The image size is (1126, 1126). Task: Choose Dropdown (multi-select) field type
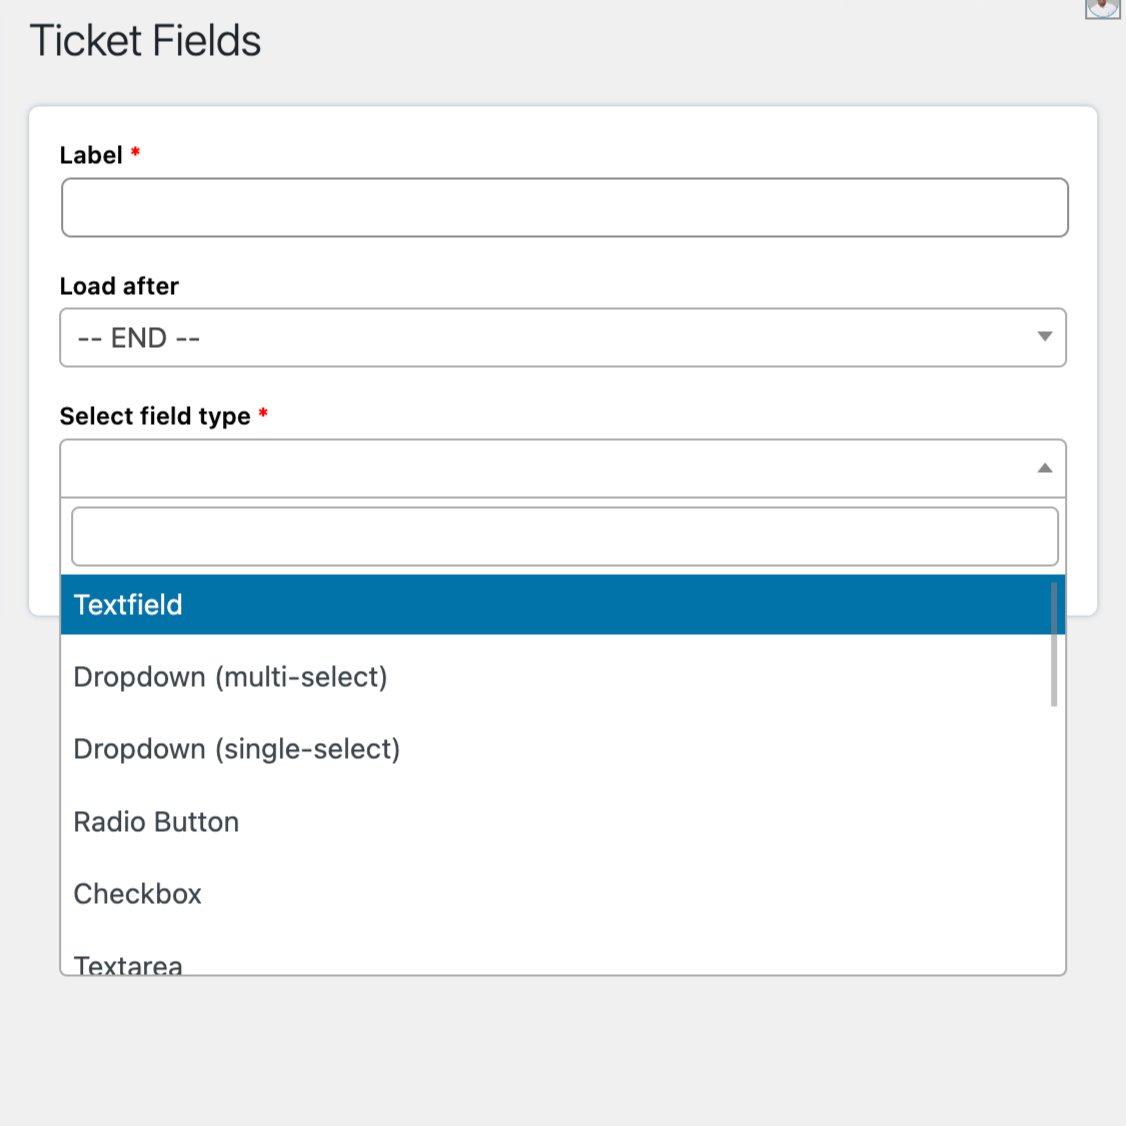(x=230, y=677)
